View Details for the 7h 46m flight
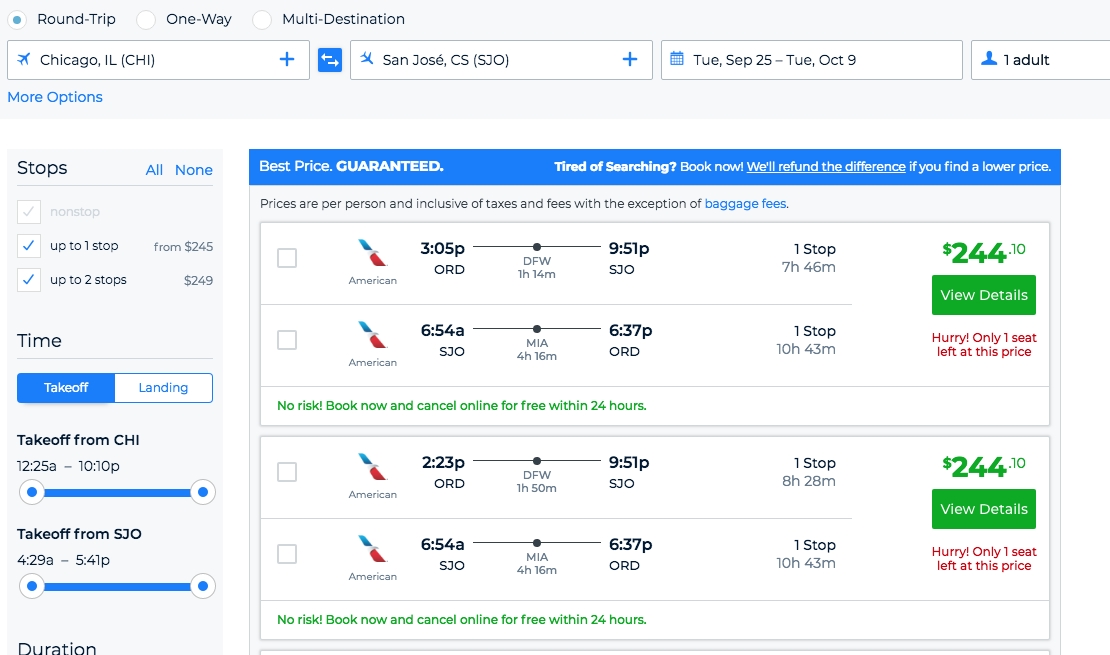Screen dimensions: 1110x655 click(x=983, y=295)
